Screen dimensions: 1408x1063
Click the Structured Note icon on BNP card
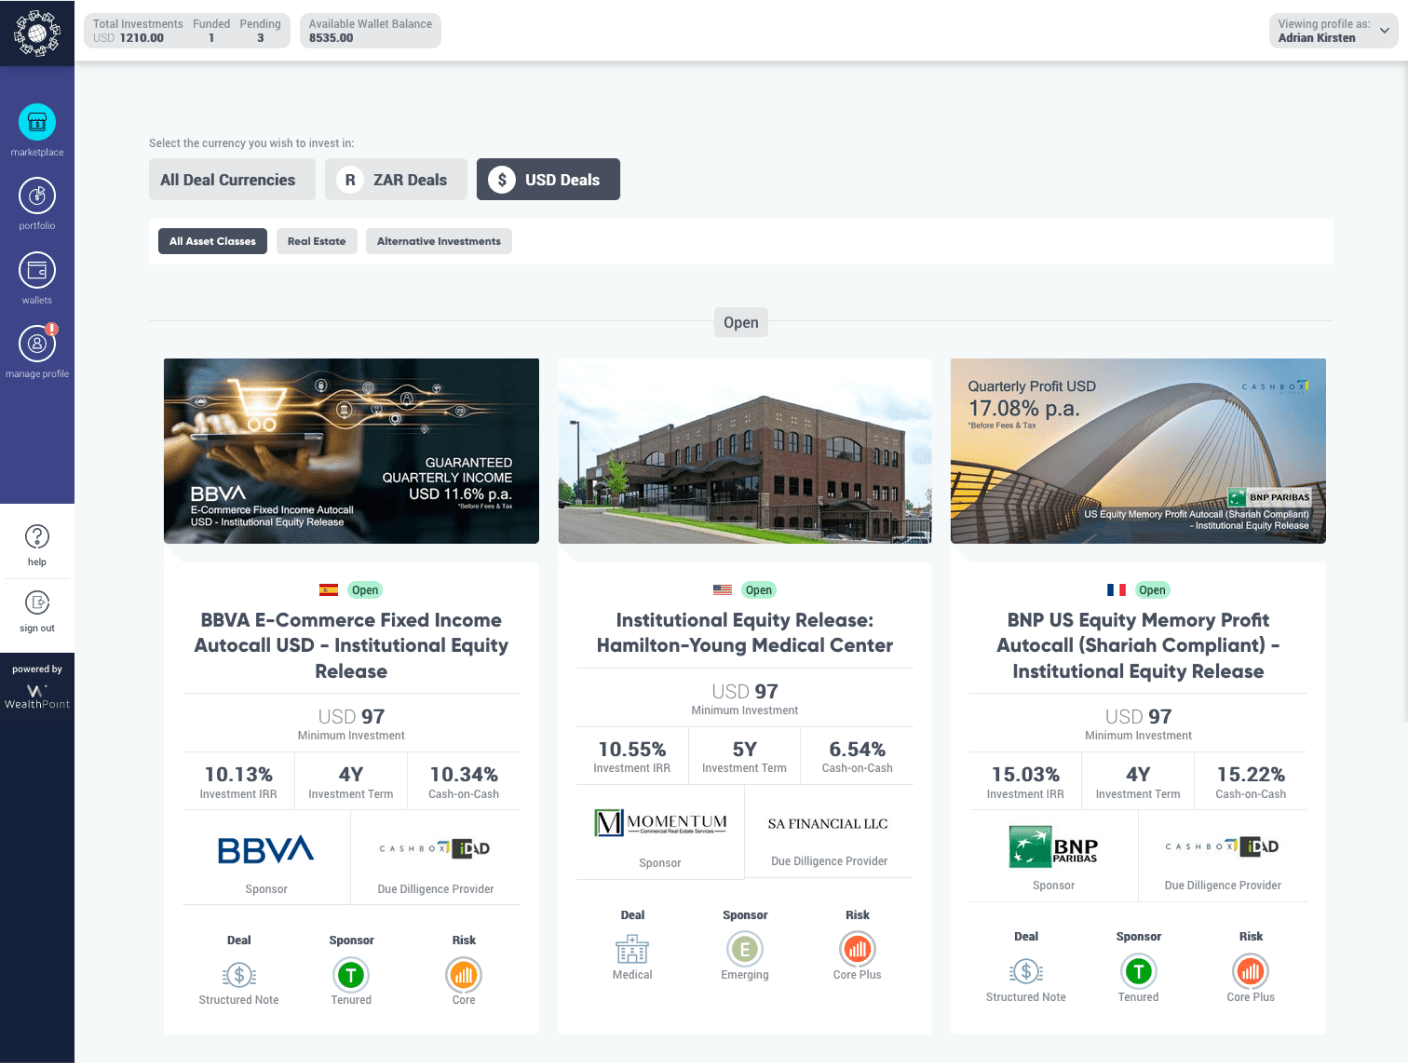coord(1026,971)
